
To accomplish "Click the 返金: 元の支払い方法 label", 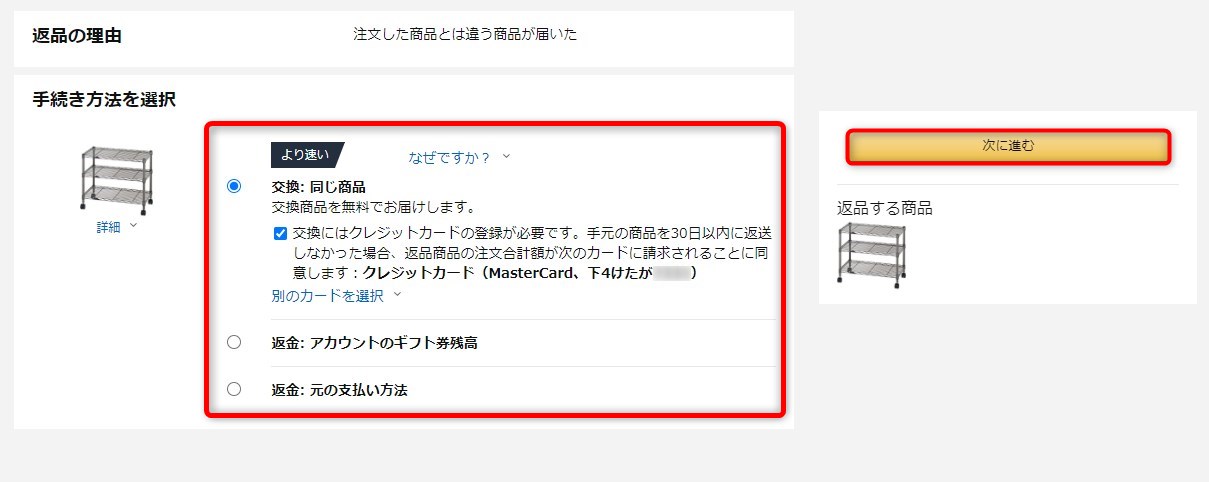I will 340,390.
